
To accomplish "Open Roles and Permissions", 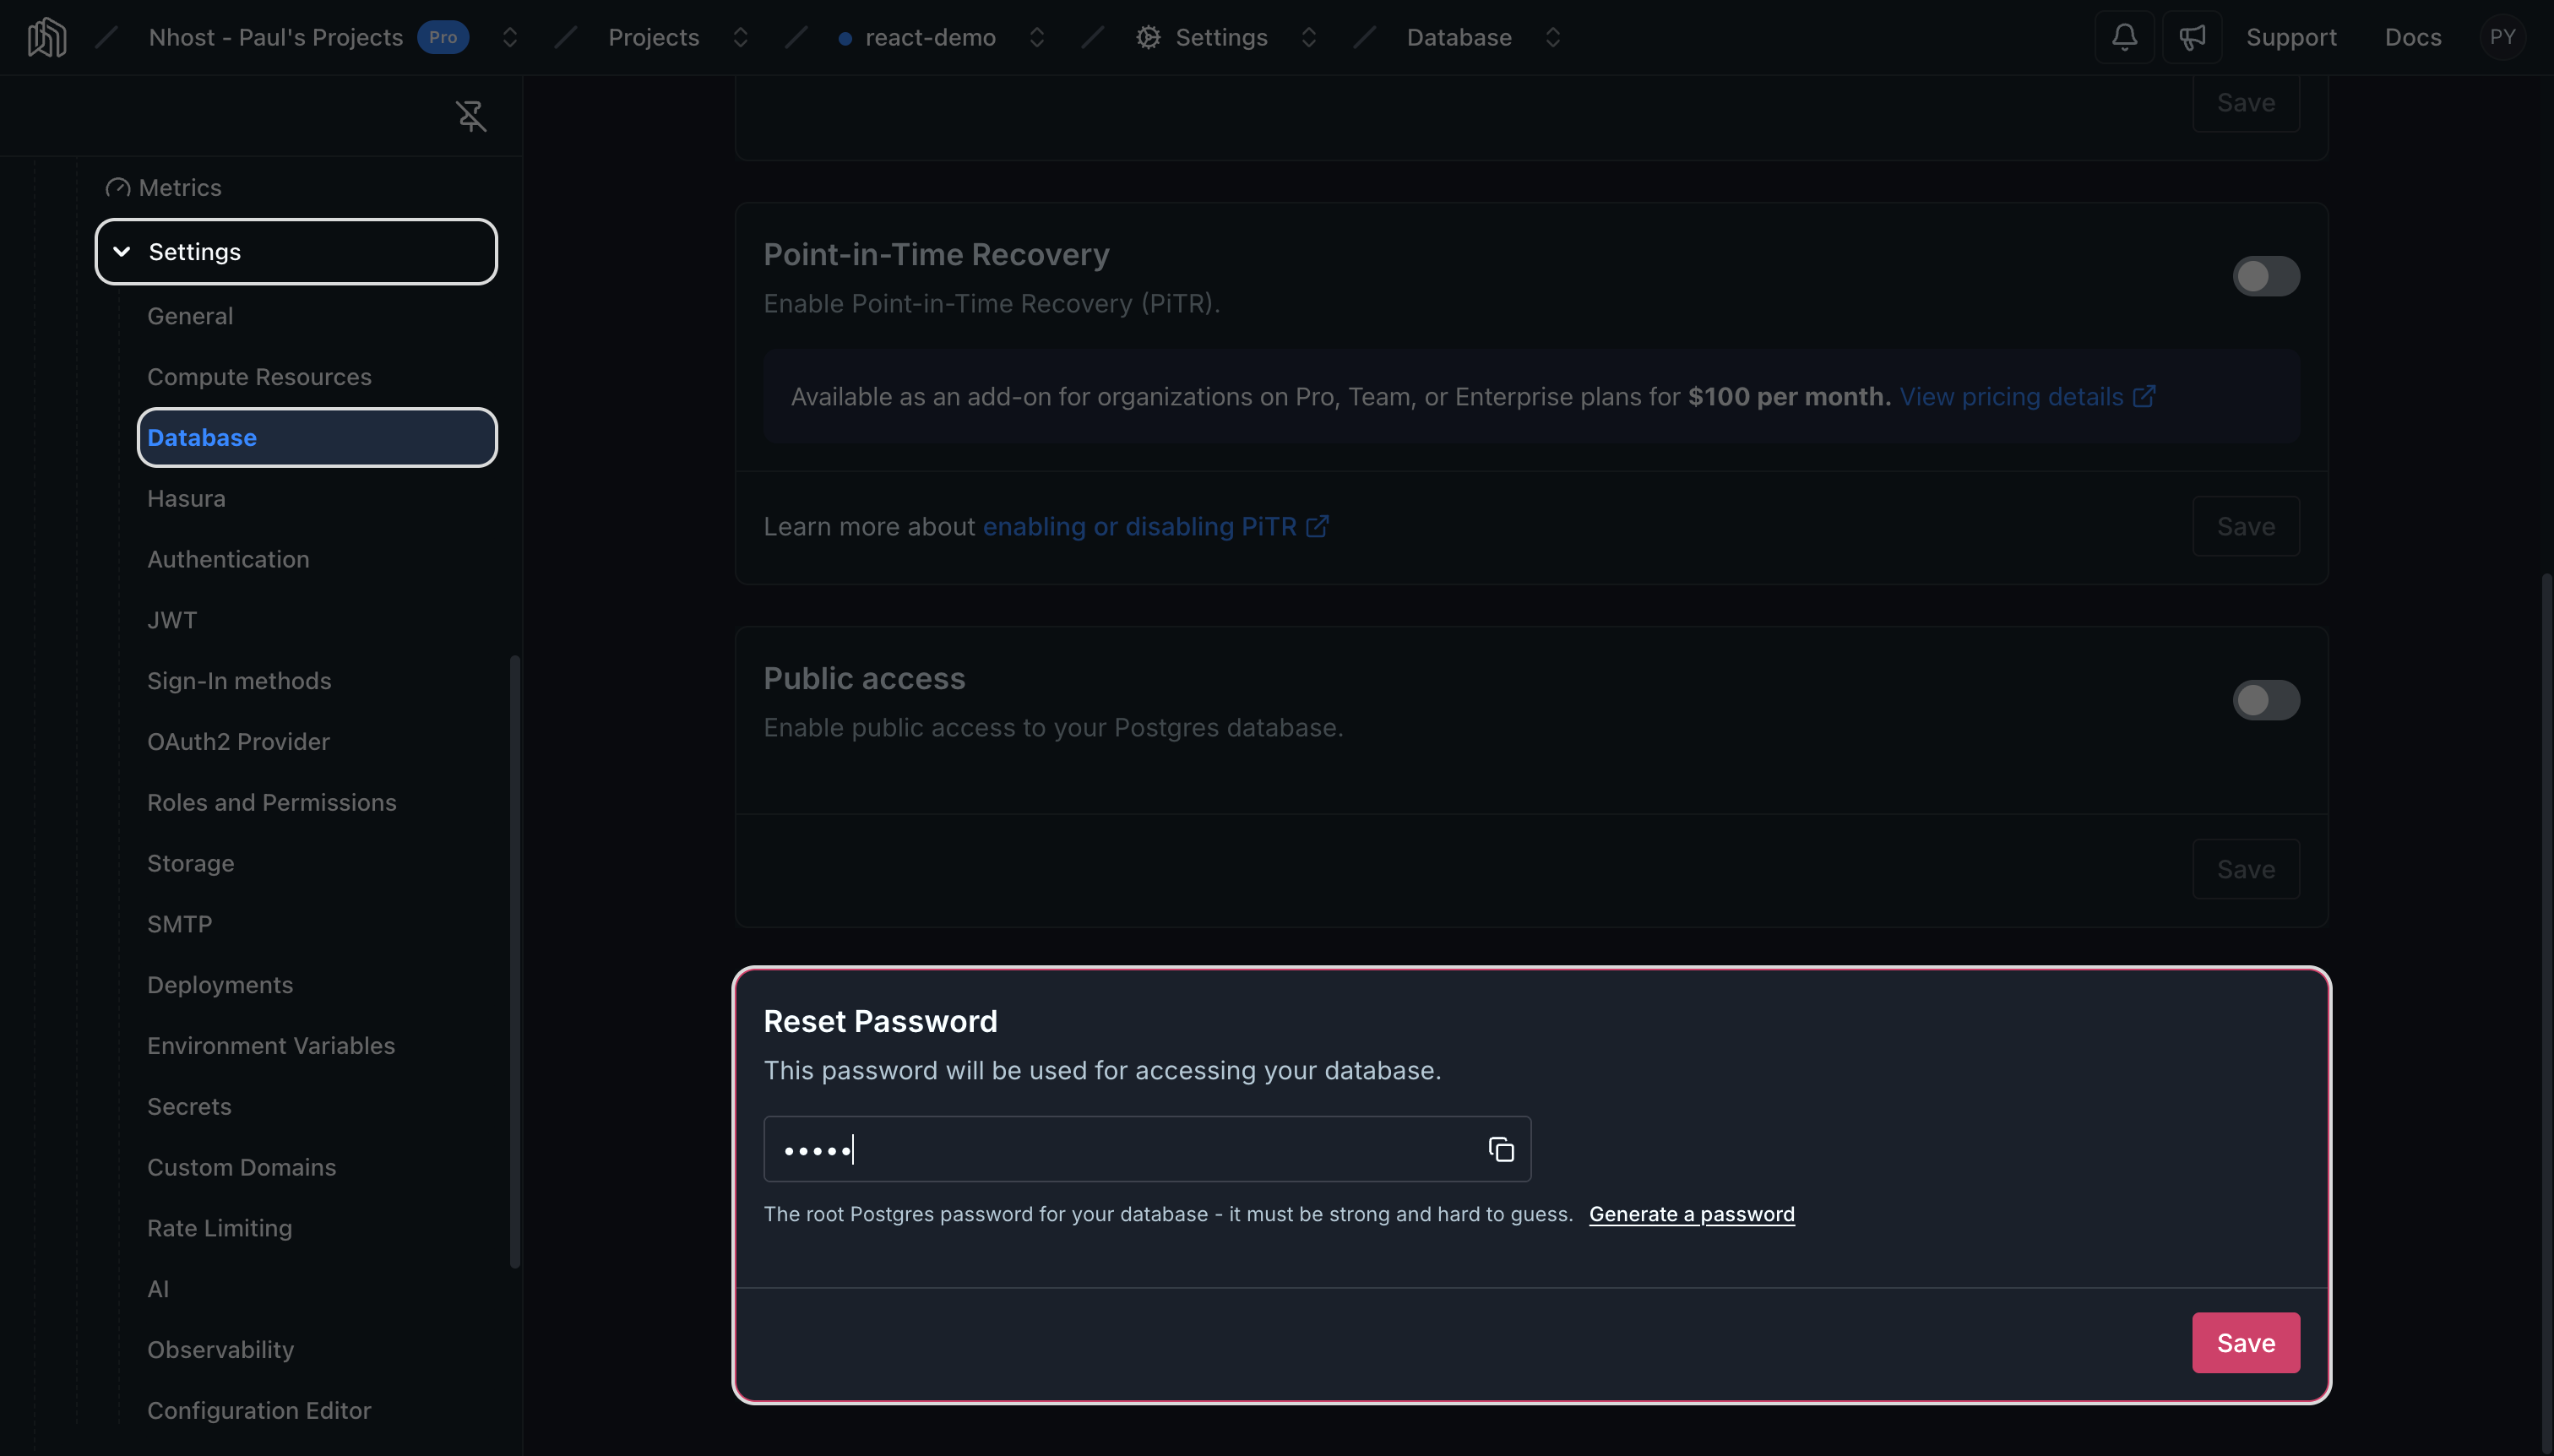I will tap(271, 803).
